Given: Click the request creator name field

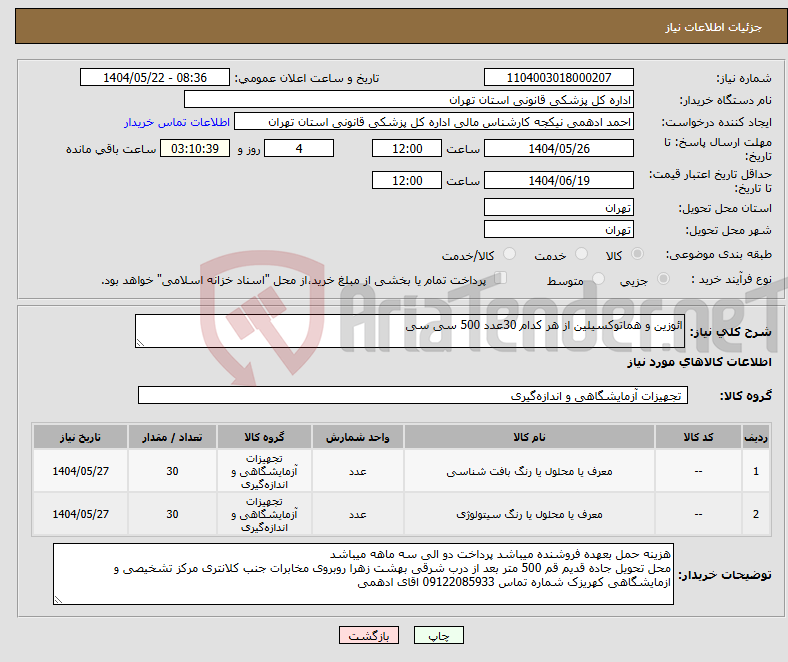Looking at the screenshot, I should point(434,122).
